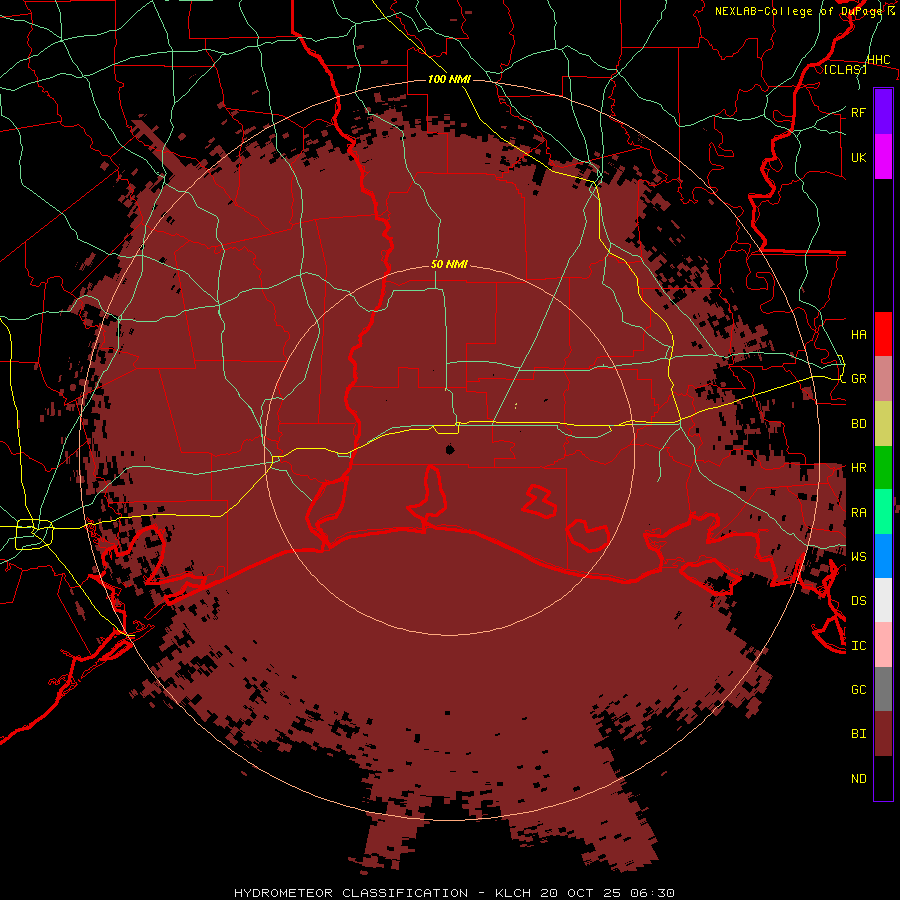Click the dark red BI legend swatch
The height and width of the screenshot is (900, 900).
point(883,734)
